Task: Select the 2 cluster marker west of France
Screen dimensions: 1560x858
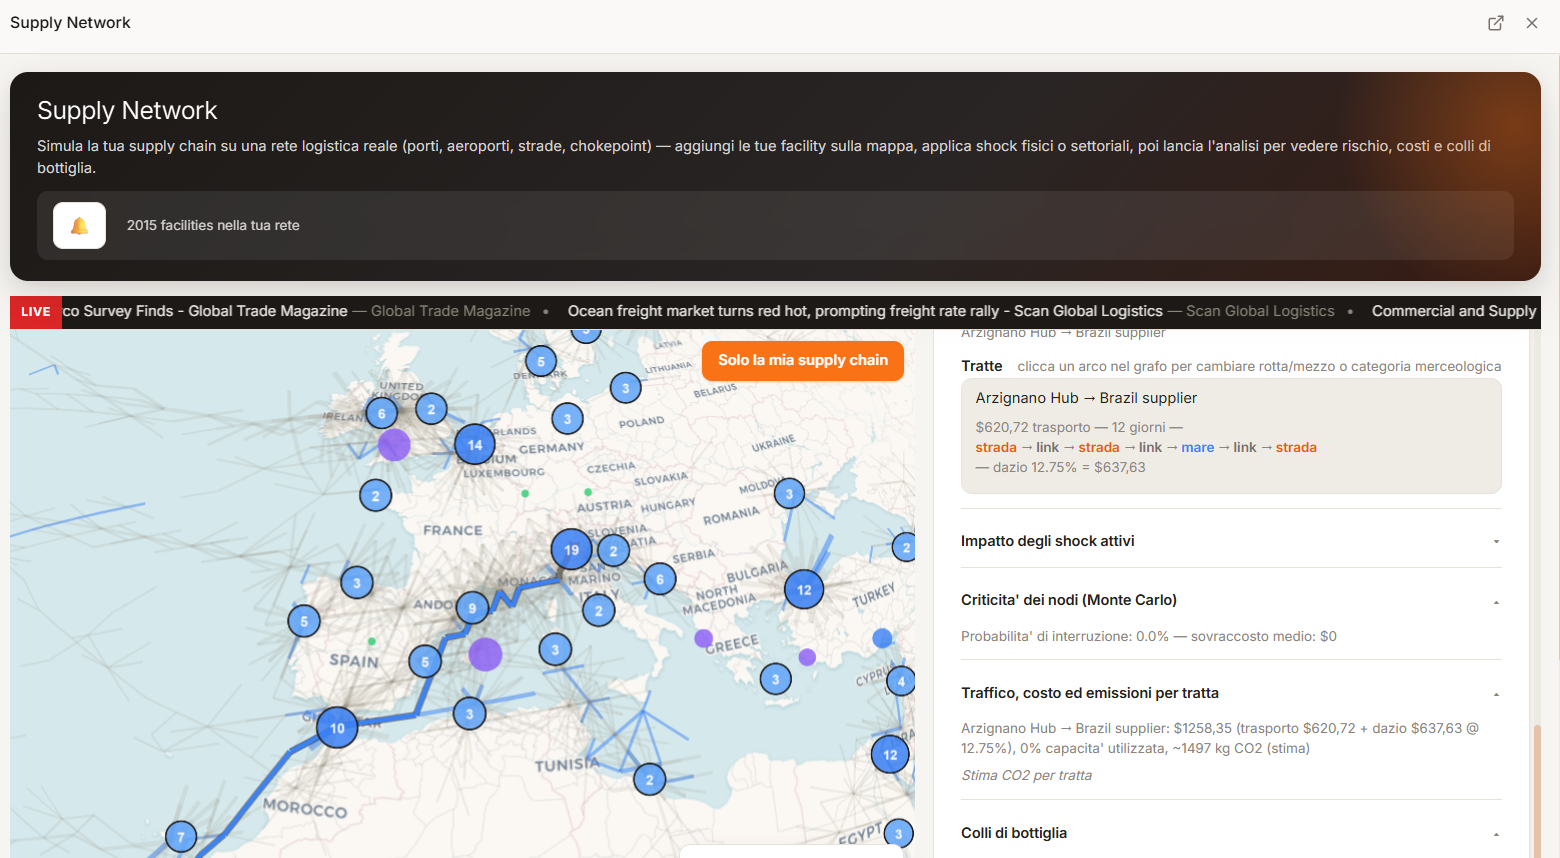Action: click(376, 495)
